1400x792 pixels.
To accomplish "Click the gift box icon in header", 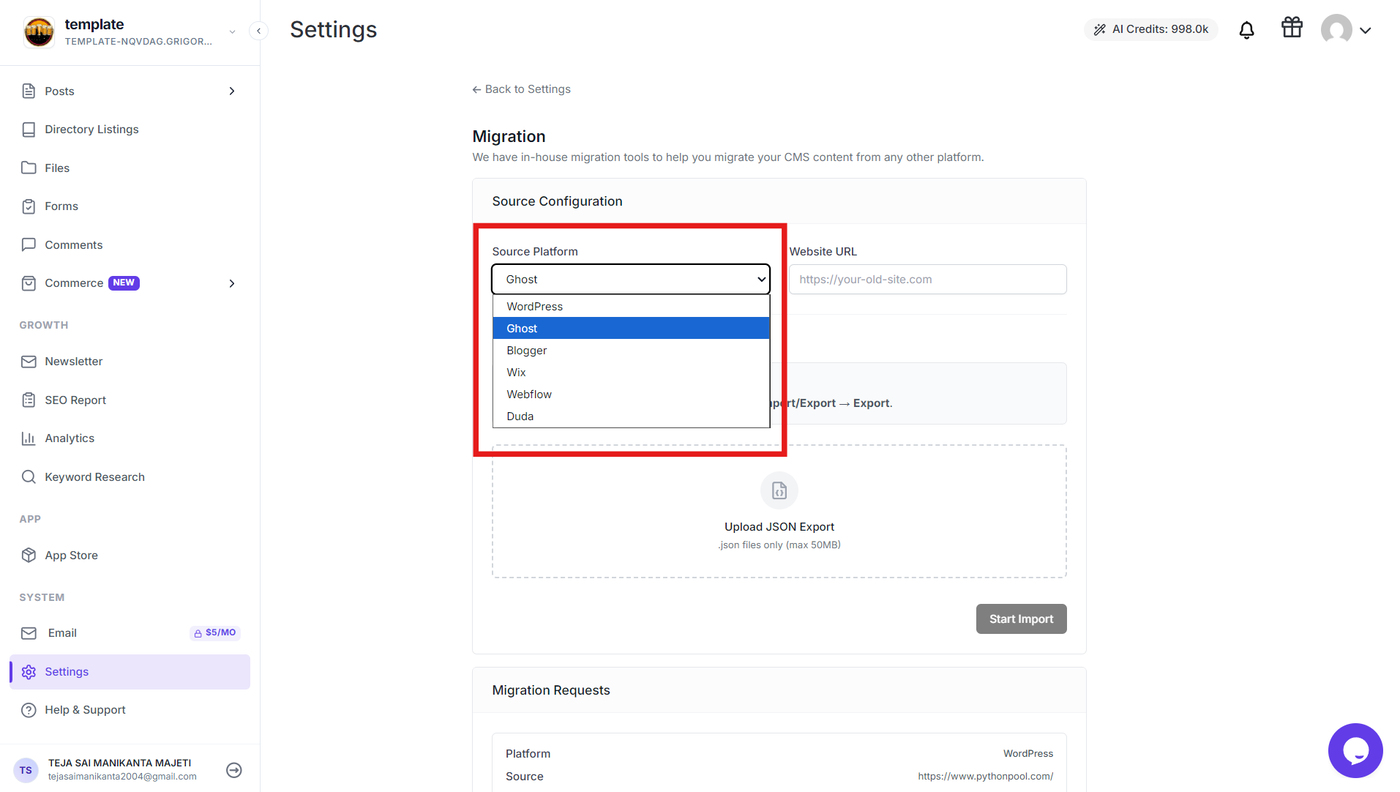I will (x=1292, y=28).
